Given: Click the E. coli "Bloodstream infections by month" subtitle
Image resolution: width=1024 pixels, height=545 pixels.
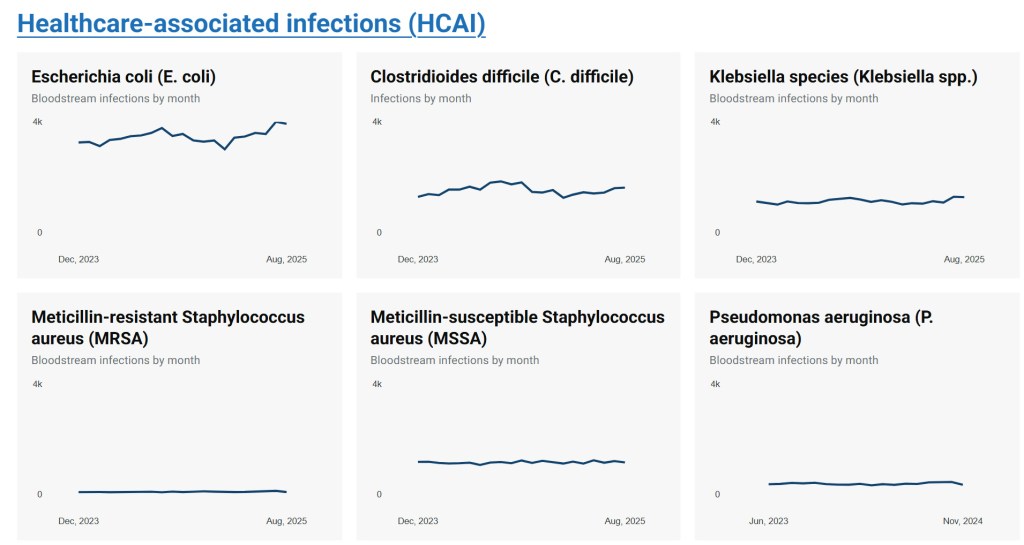Looking at the screenshot, I should [115, 98].
